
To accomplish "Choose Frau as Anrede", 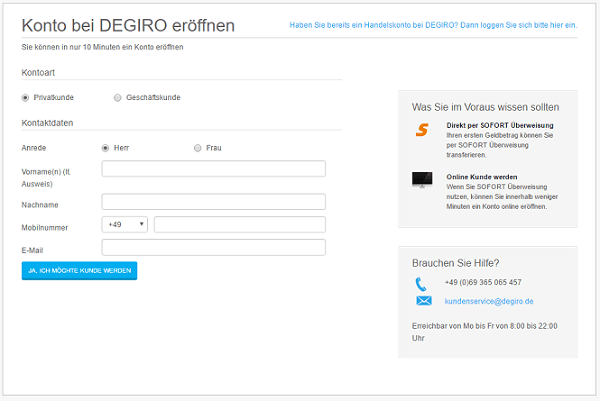I will click(x=197, y=148).
